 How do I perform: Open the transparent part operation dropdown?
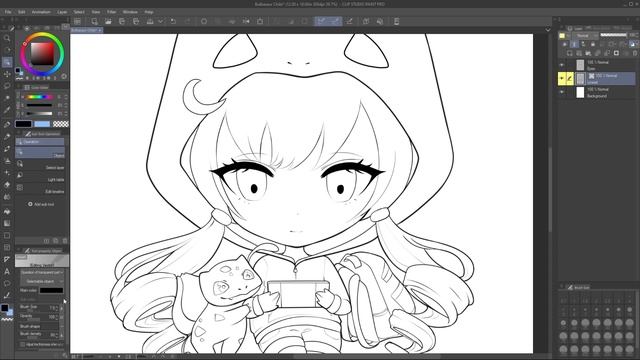[42, 273]
